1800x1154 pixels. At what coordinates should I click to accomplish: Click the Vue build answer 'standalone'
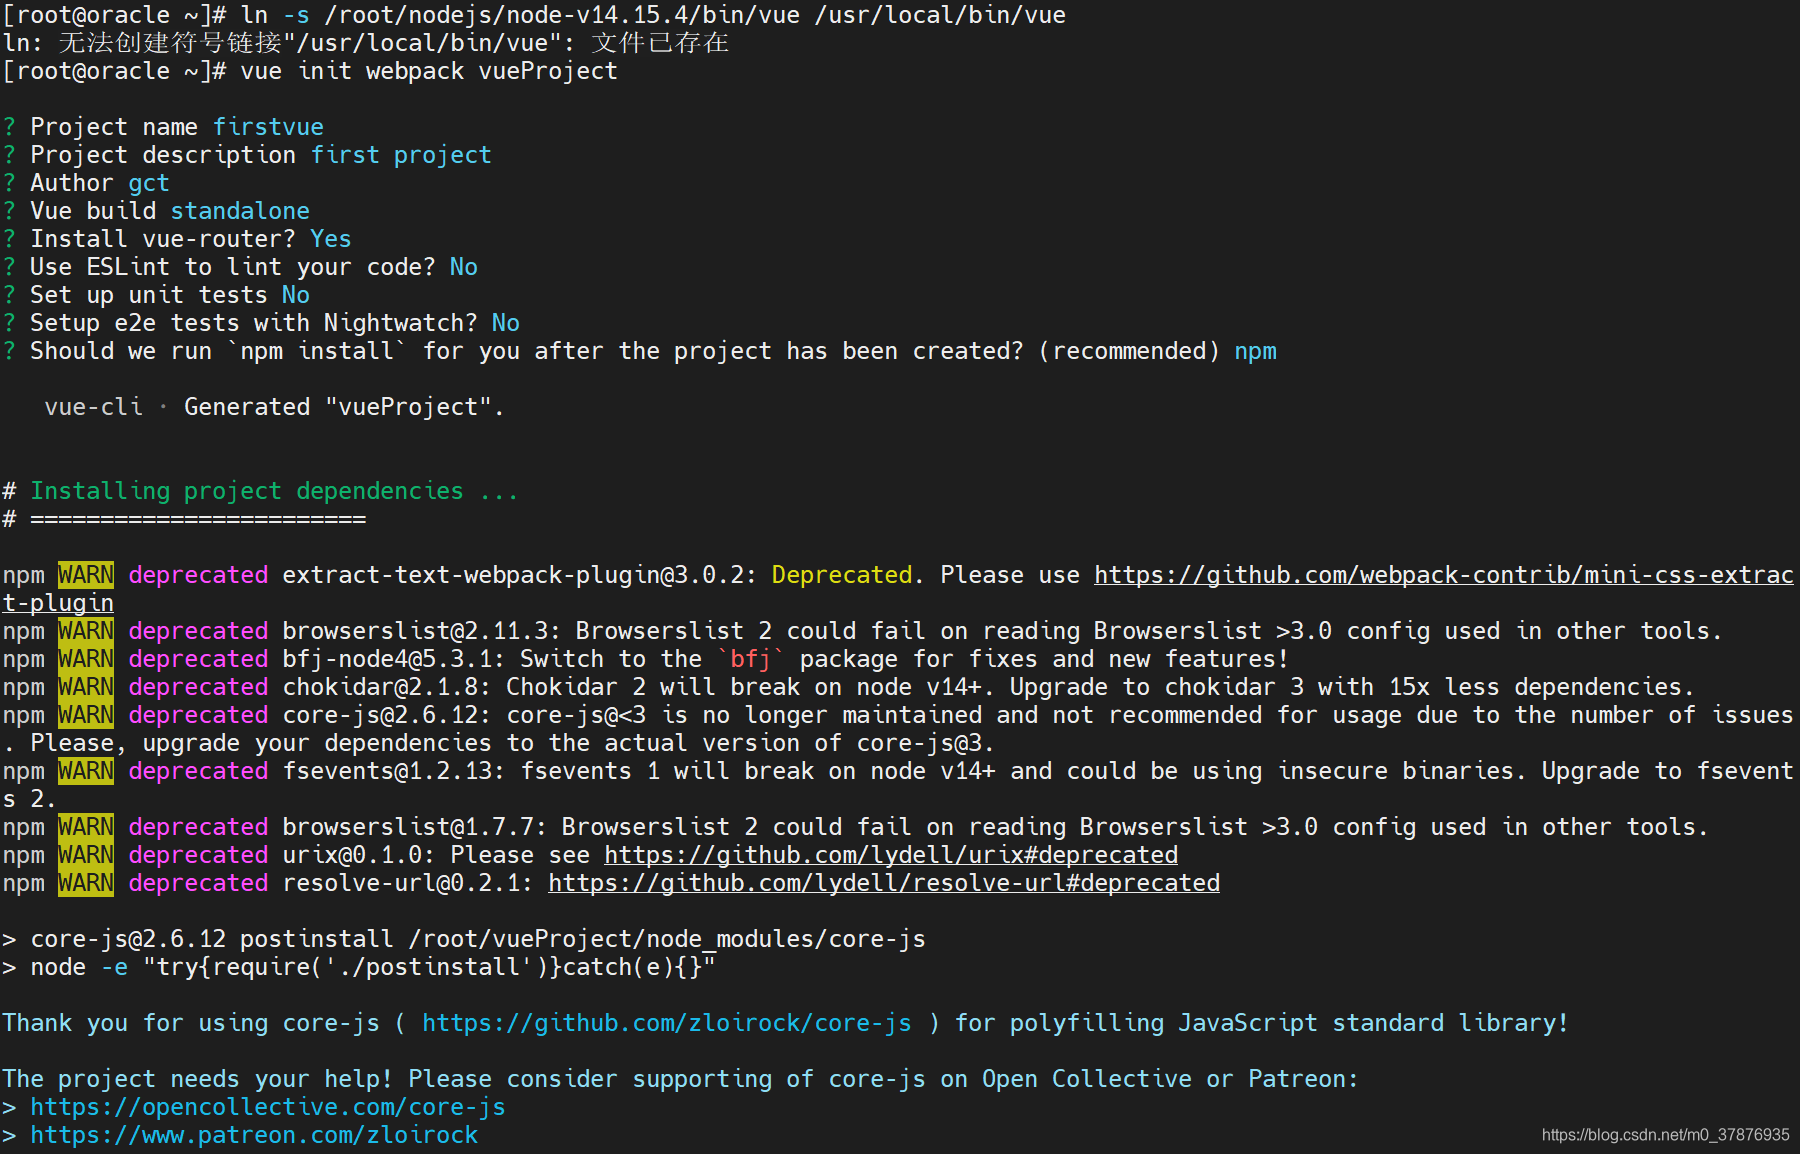click(240, 211)
